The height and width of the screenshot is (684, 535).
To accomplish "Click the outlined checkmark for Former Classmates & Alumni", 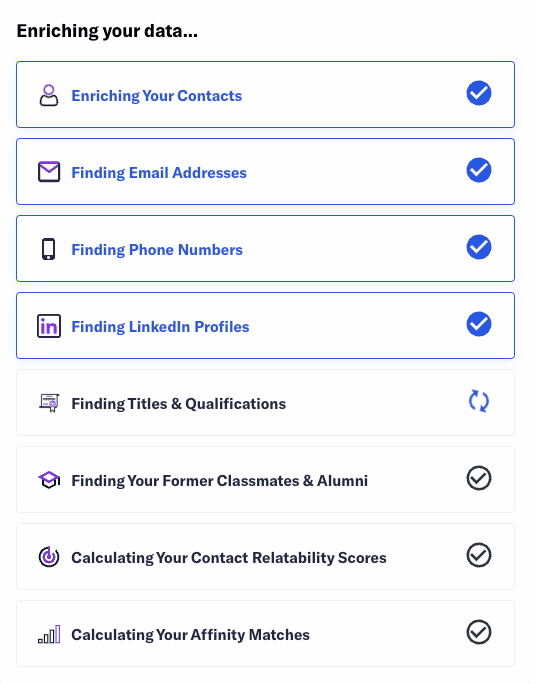I will [x=479, y=478].
